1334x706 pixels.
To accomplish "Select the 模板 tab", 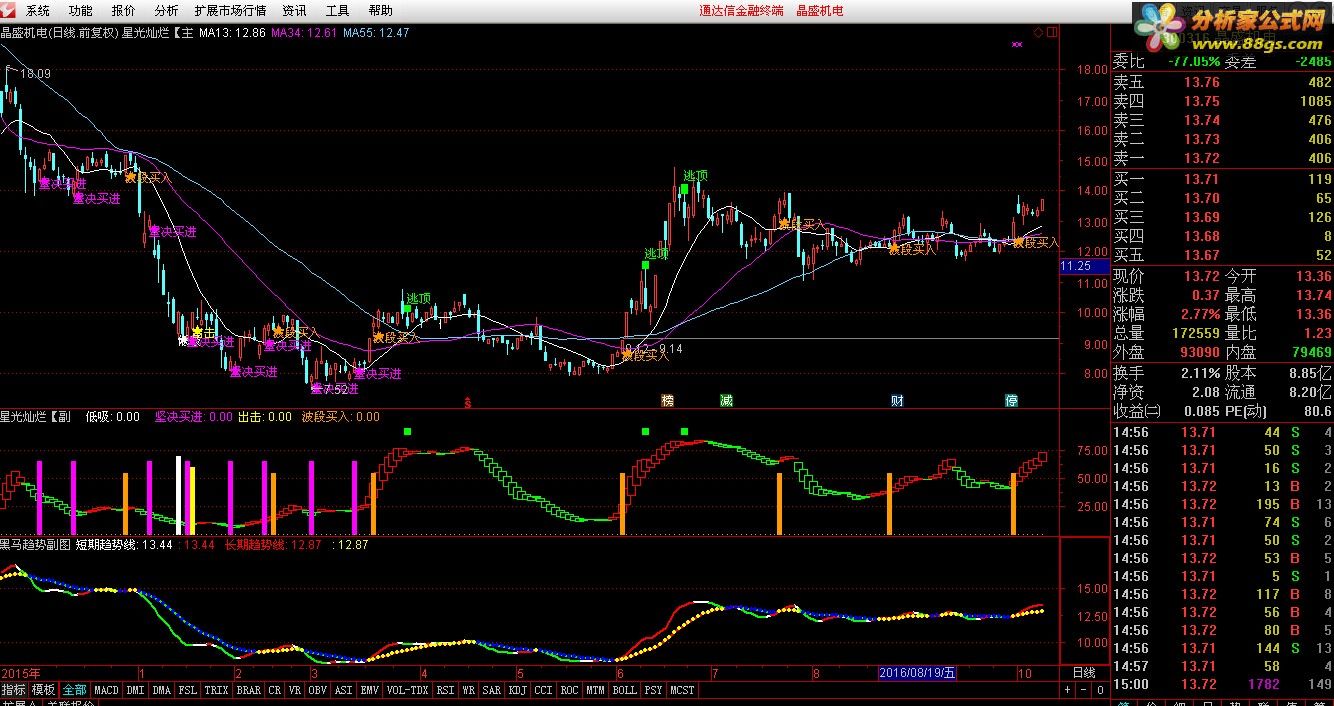I will tap(44, 690).
